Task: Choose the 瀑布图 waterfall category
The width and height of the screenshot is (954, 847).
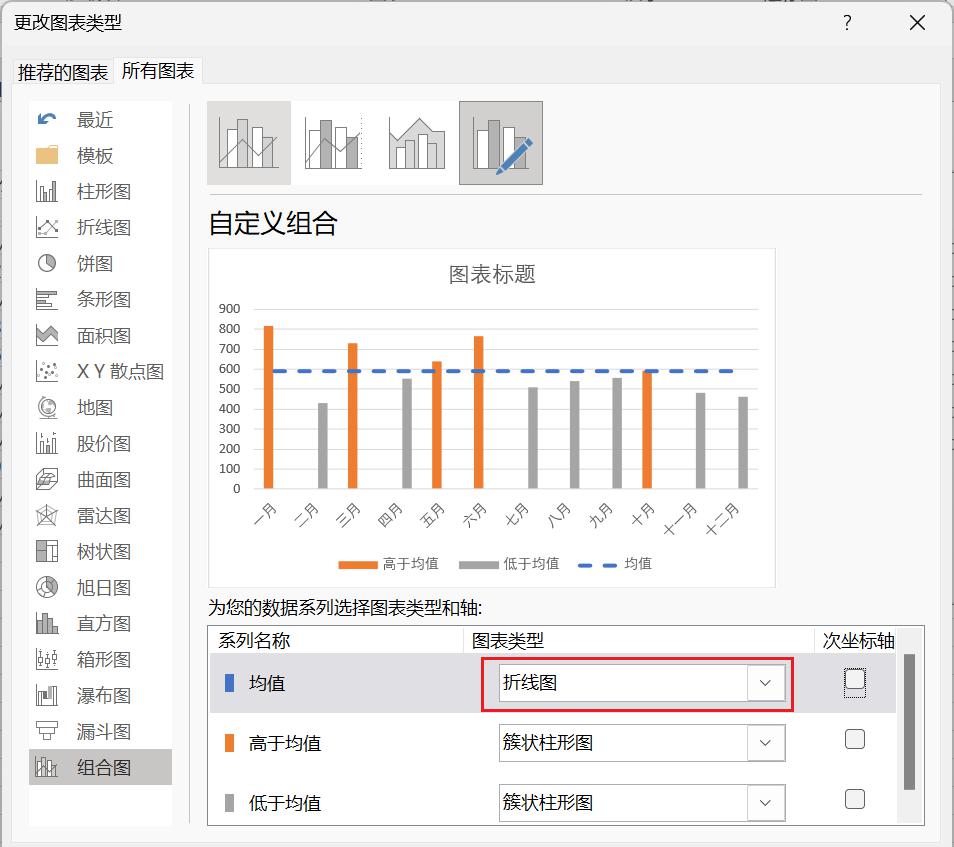Action: click(100, 695)
